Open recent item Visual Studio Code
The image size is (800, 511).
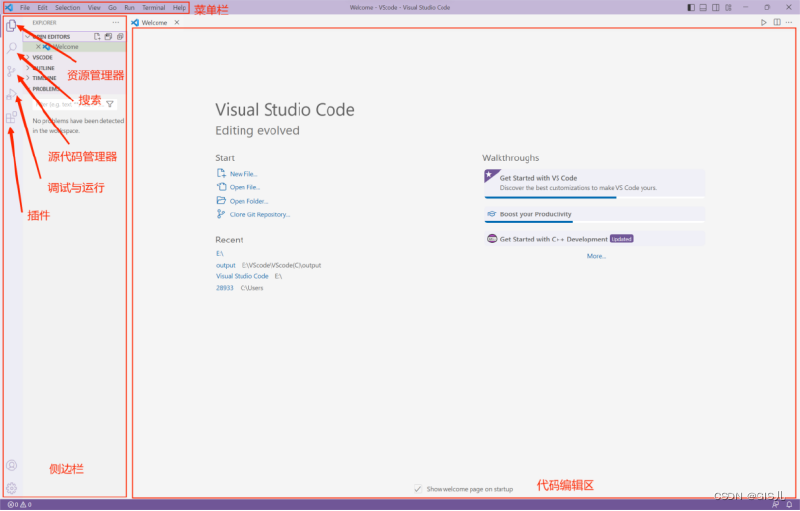tap(242, 276)
